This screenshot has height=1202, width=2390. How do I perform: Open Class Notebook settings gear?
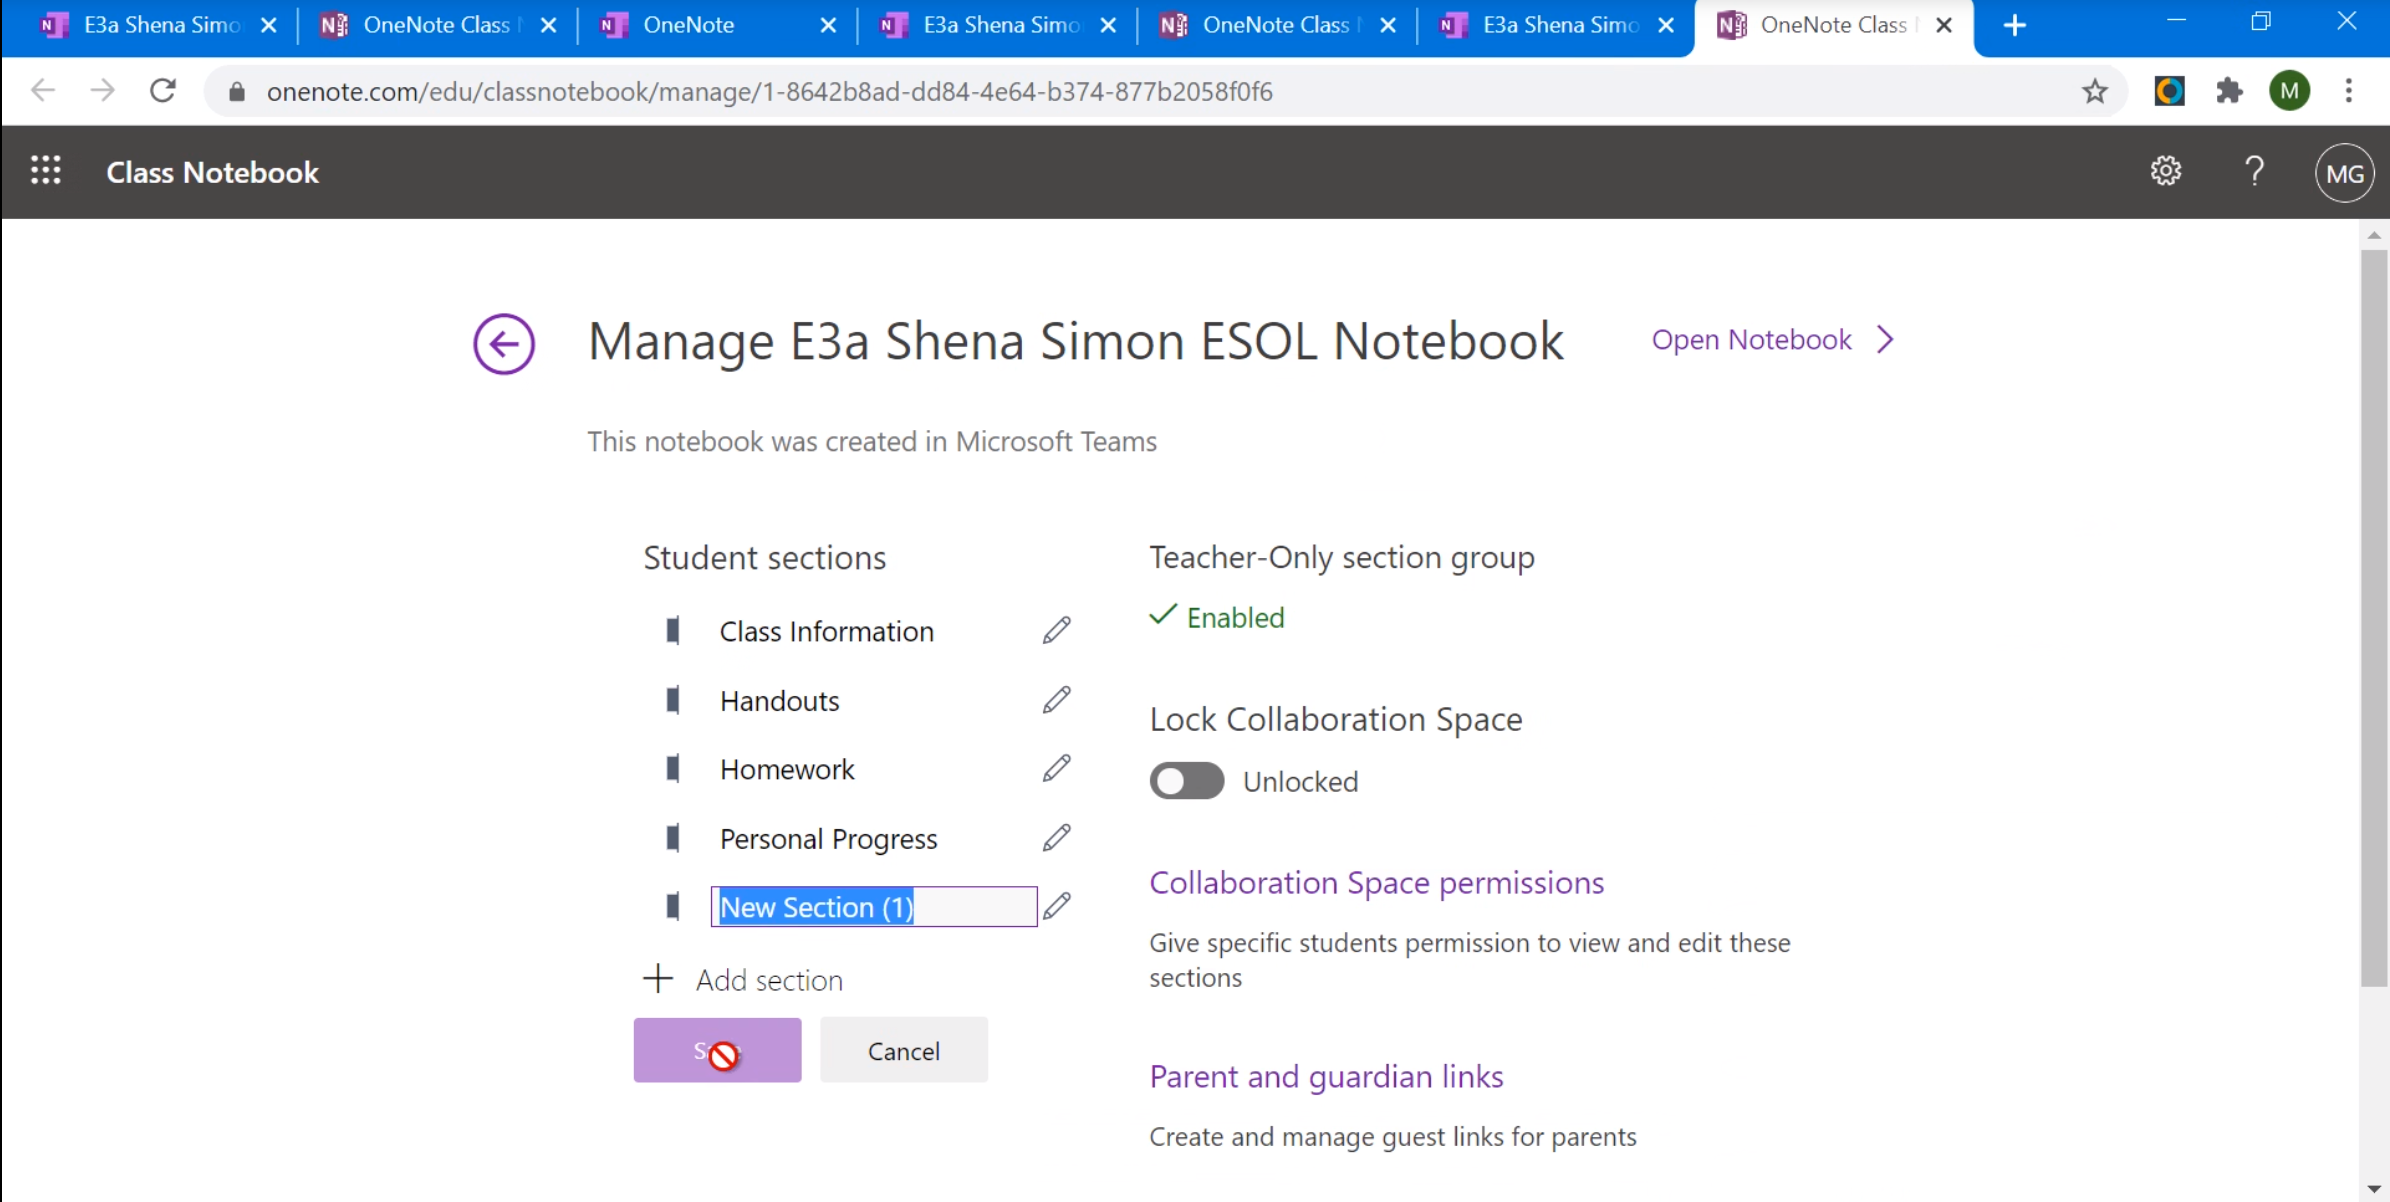click(x=2166, y=171)
